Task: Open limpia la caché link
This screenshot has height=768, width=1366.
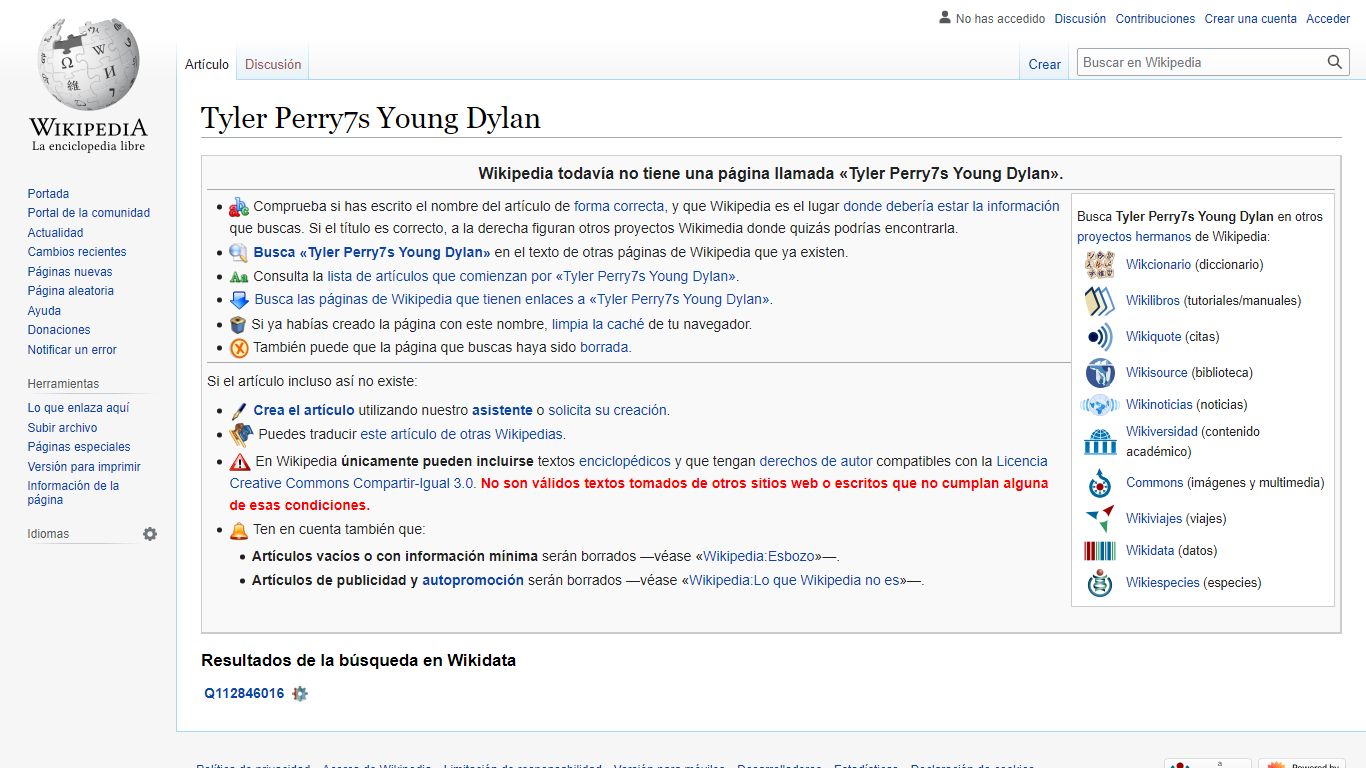Action: point(598,324)
